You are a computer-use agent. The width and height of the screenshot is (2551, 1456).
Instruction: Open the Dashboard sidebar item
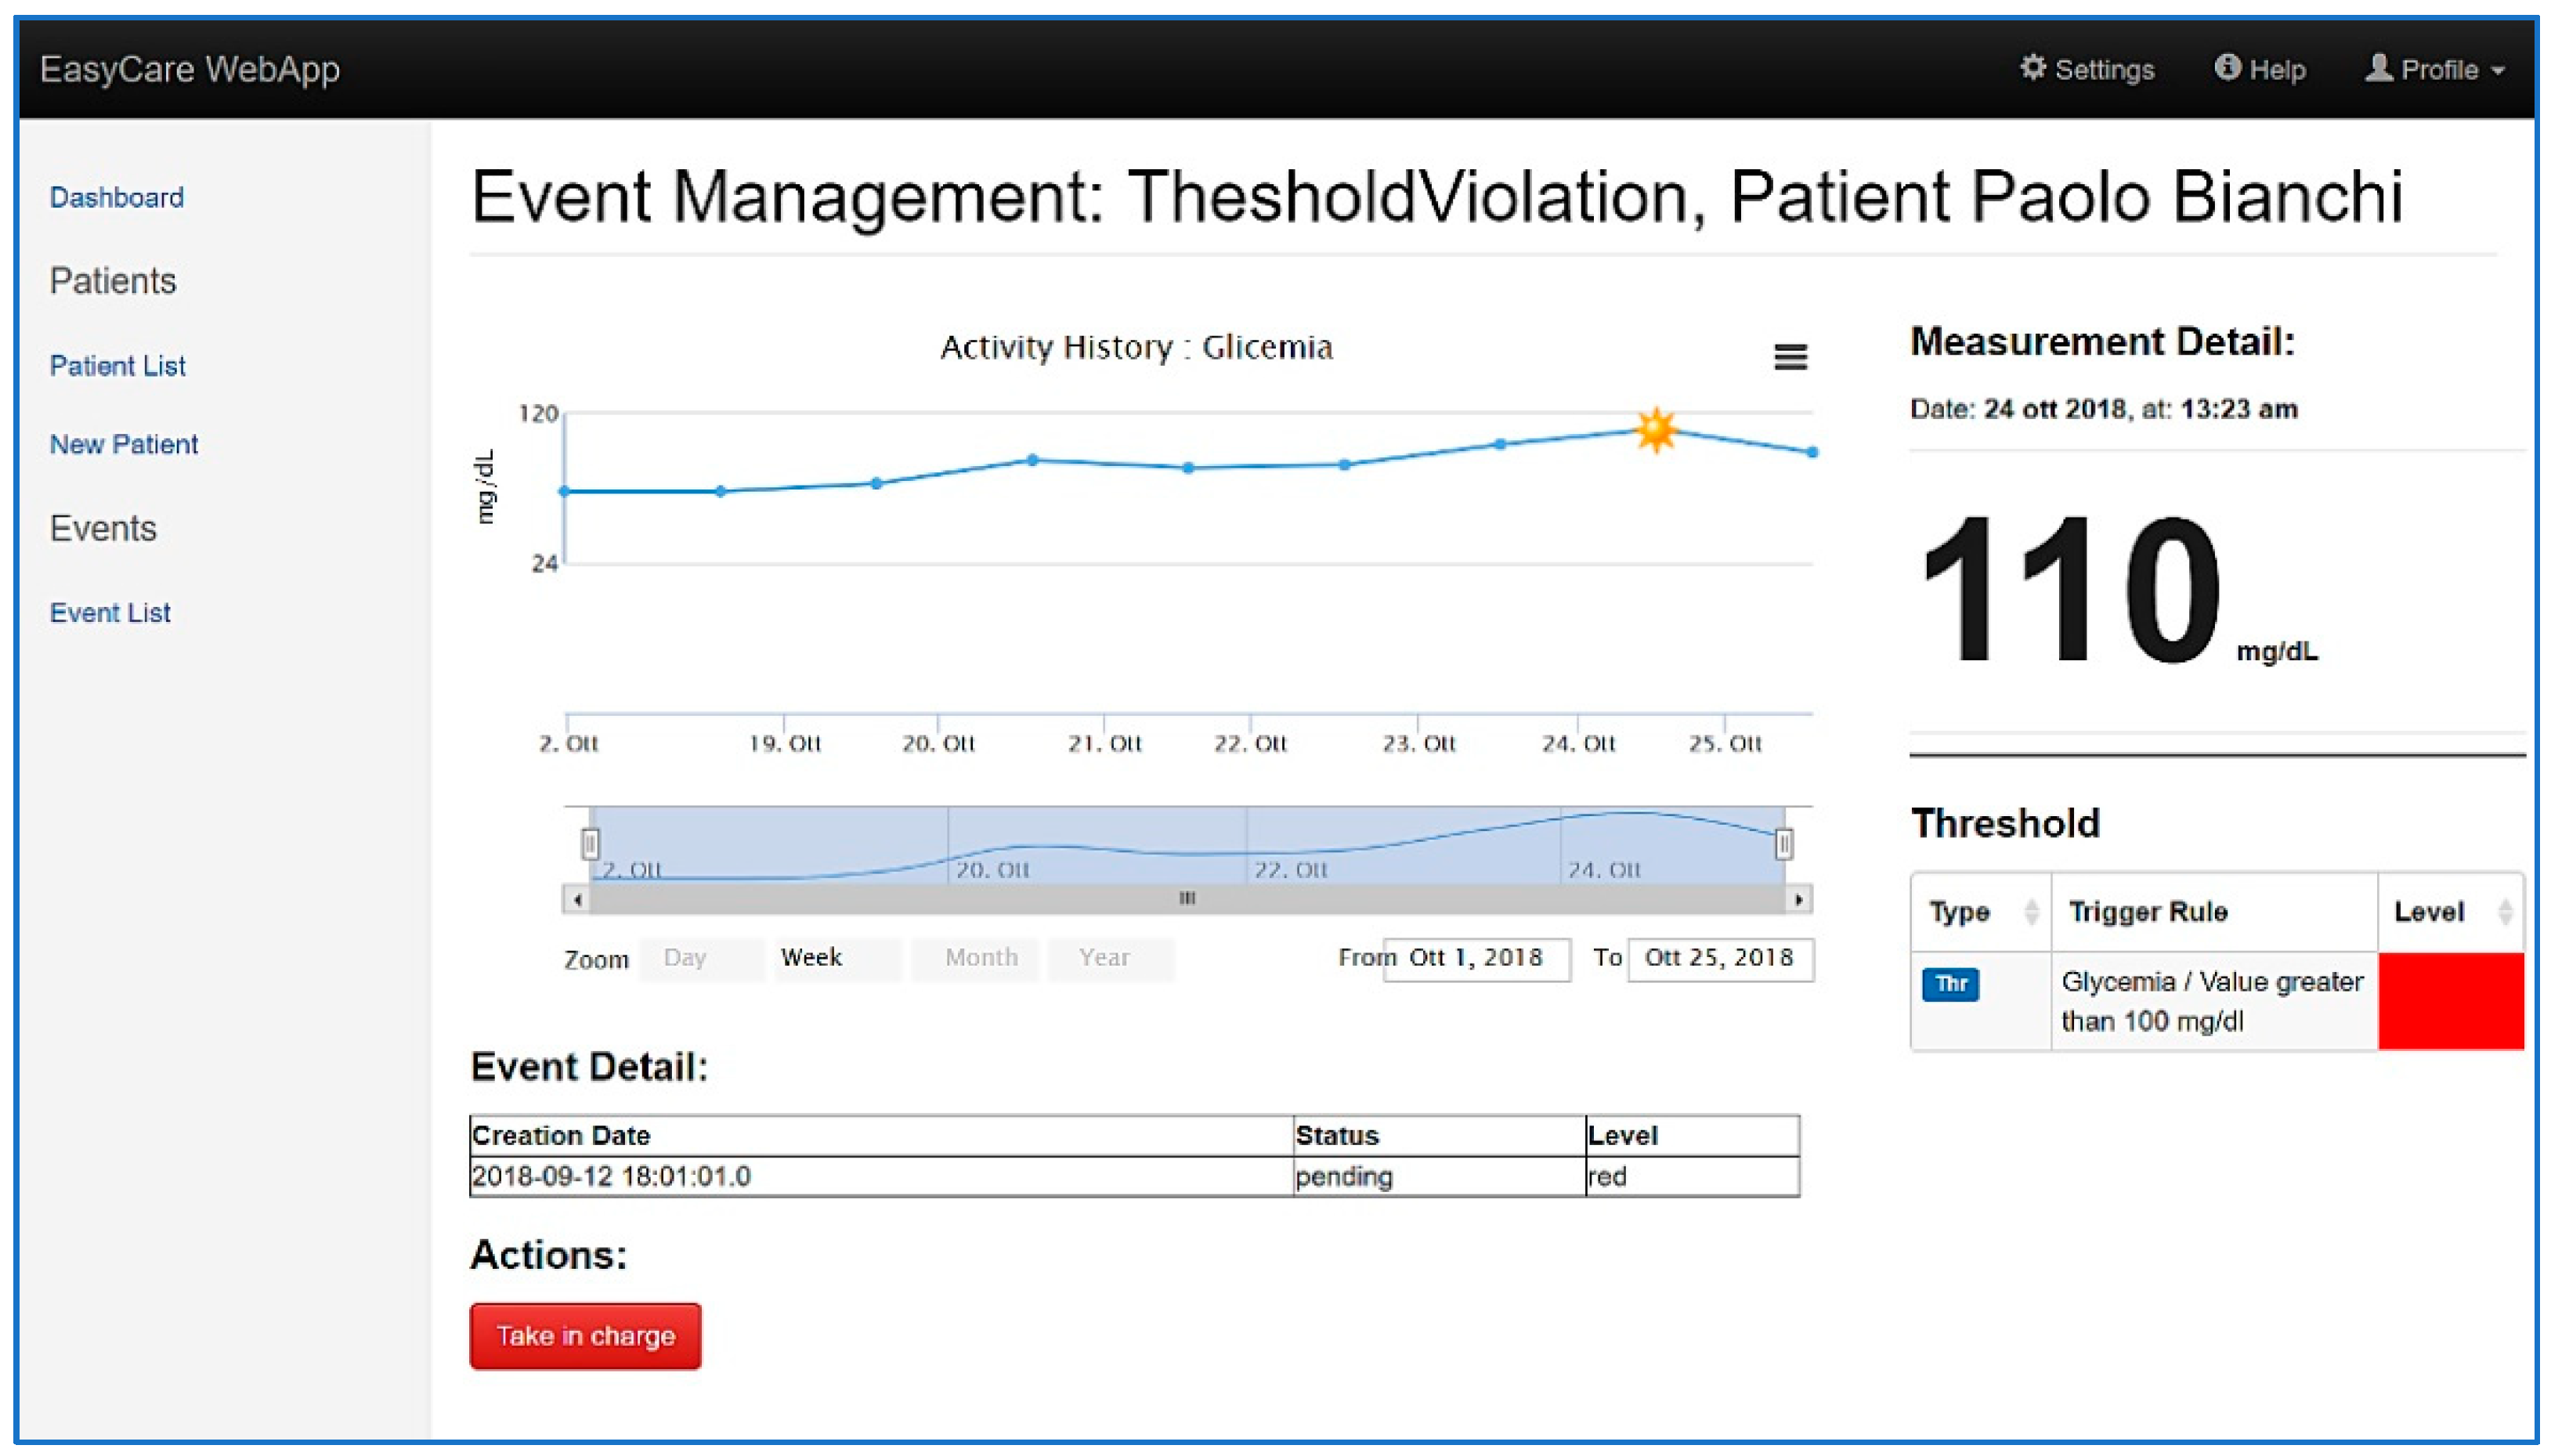coord(117,198)
